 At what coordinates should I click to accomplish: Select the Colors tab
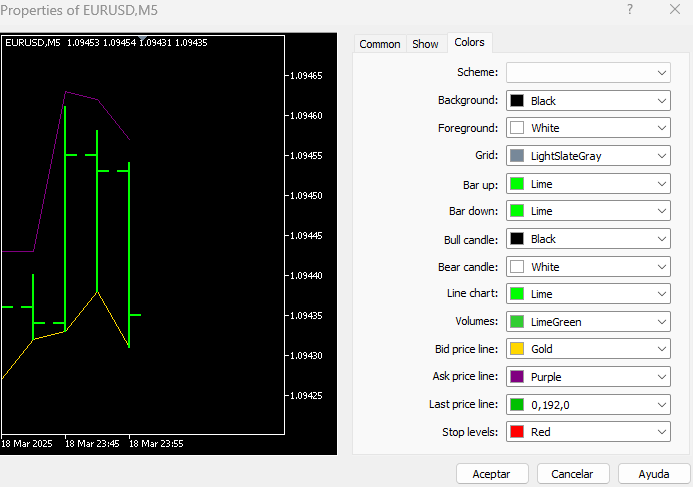click(469, 42)
